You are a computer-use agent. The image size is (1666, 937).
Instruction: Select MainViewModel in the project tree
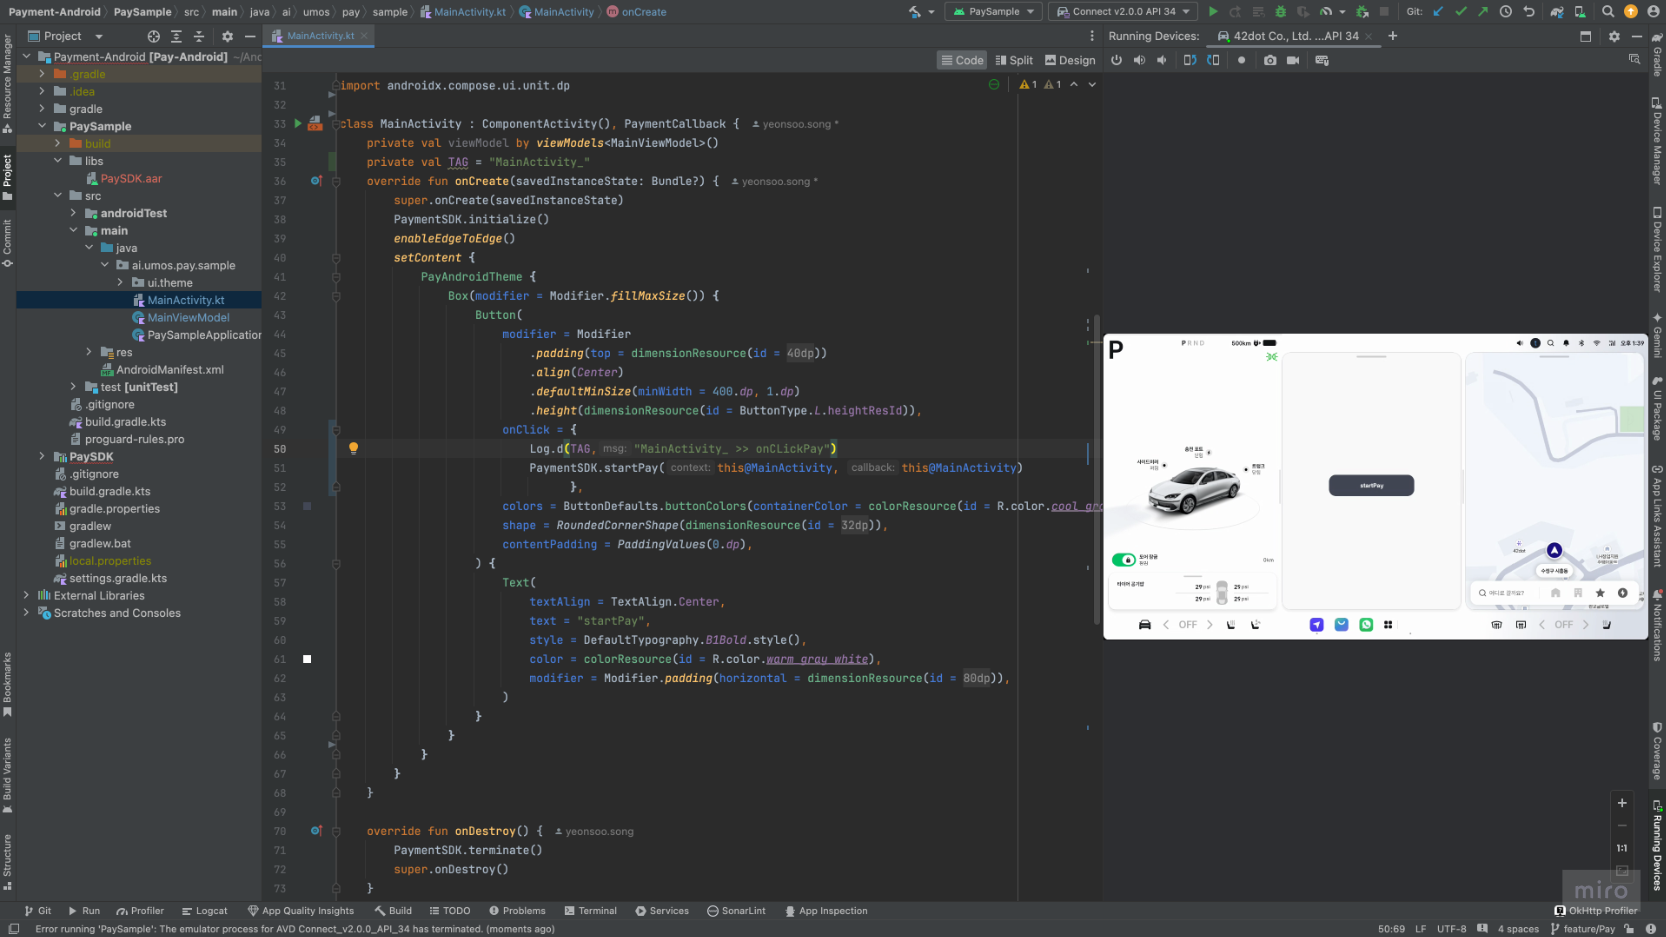(x=188, y=318)
